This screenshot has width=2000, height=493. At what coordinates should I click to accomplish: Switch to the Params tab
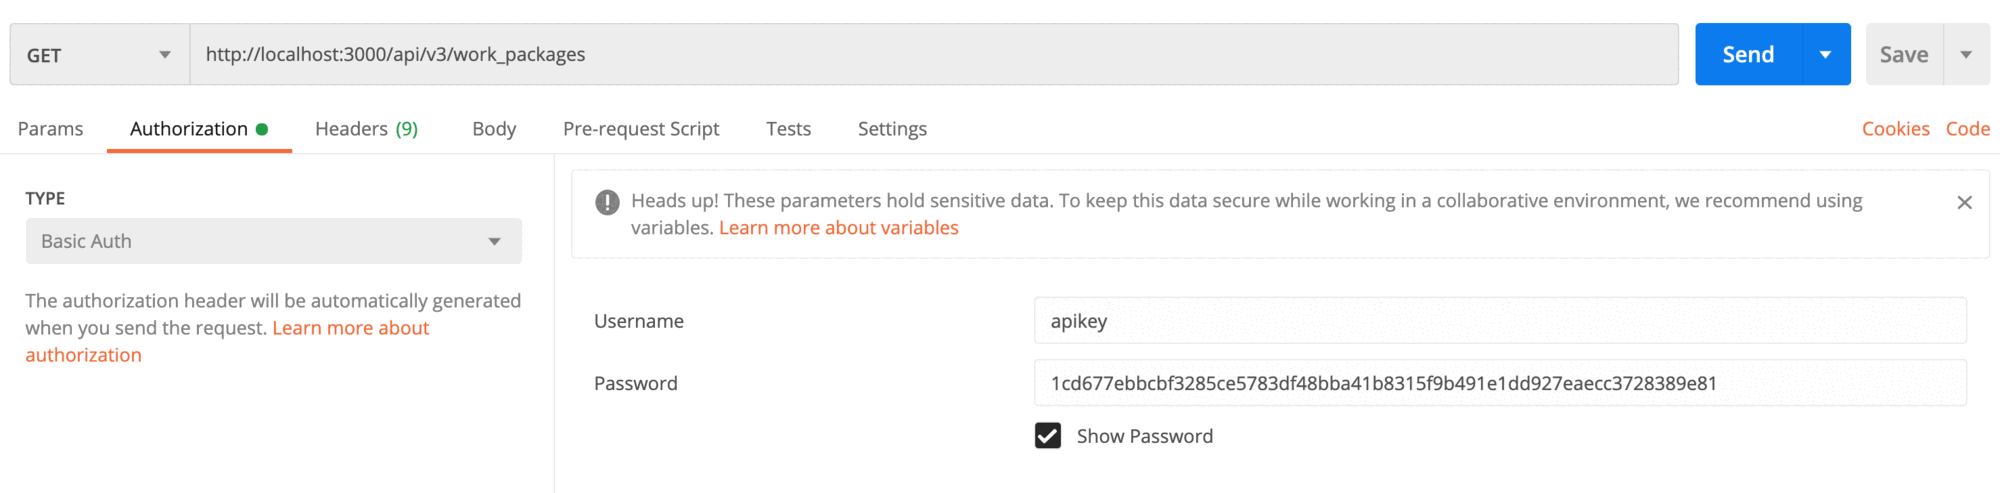(x=50, y=129)
